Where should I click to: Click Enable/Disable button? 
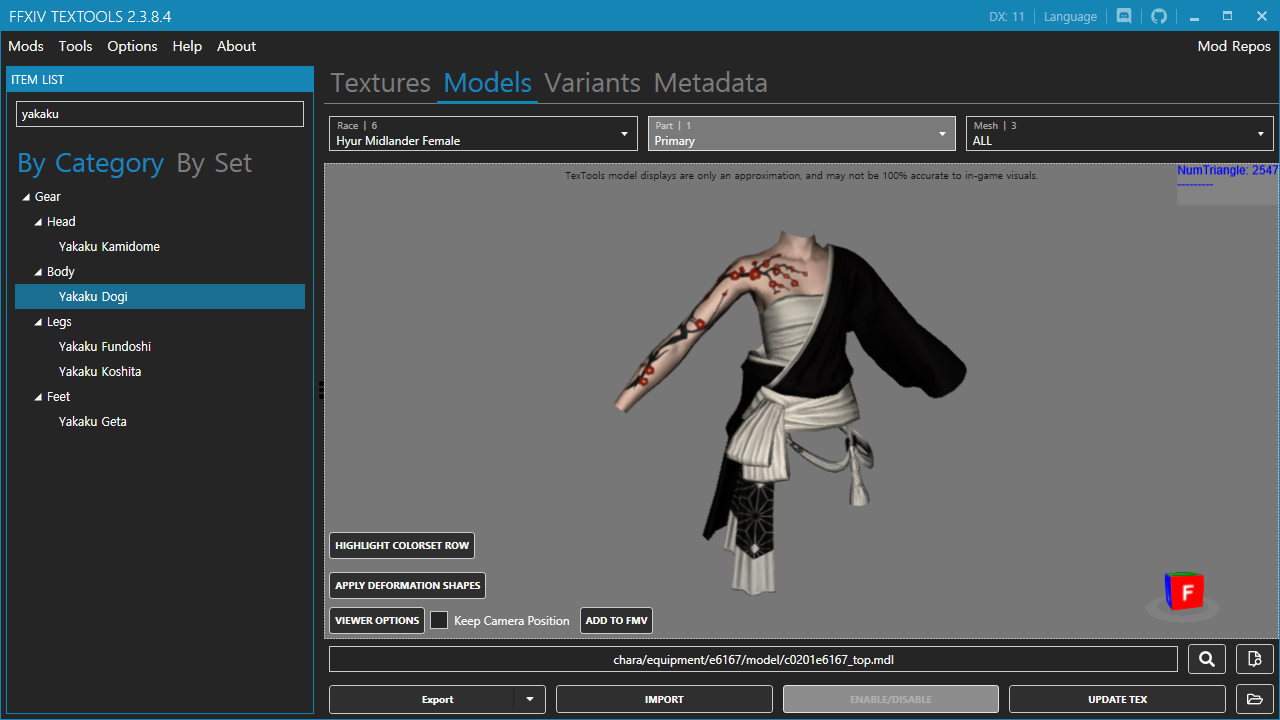[x=891, y=699]
